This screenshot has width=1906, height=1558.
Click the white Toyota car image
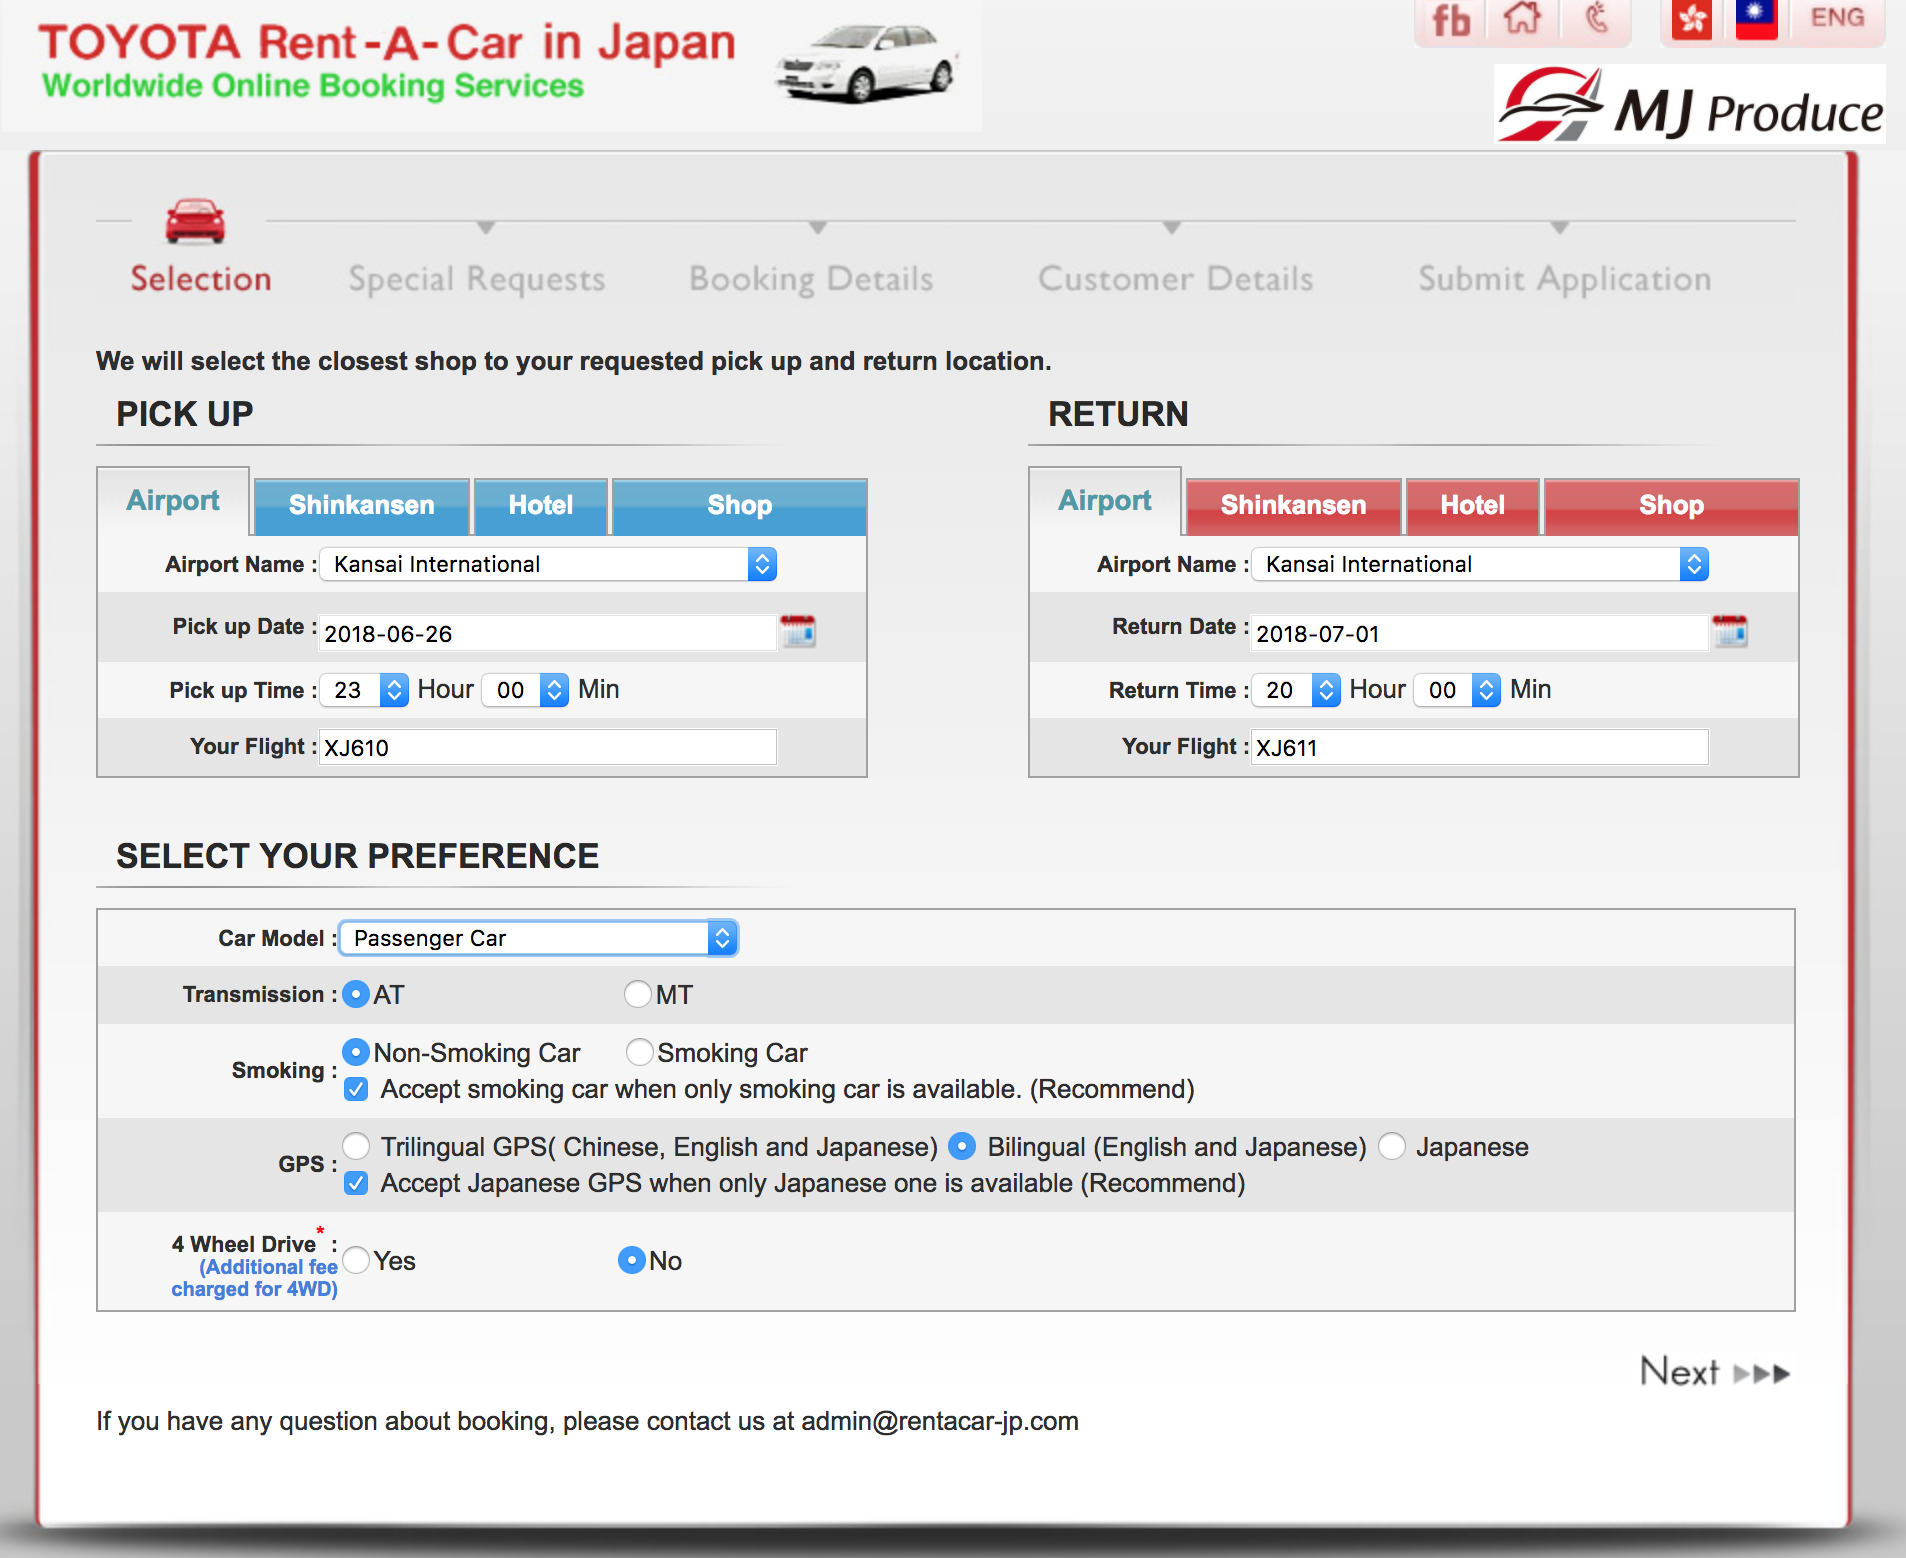(866, 65)
